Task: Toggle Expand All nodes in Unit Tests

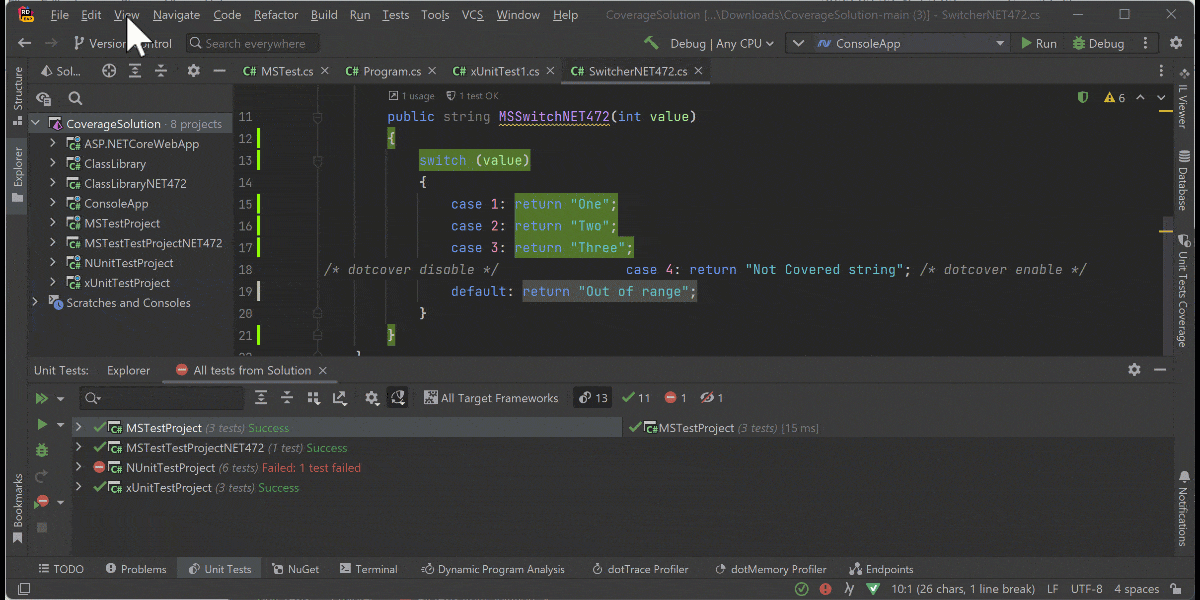Action: point(262,397)
